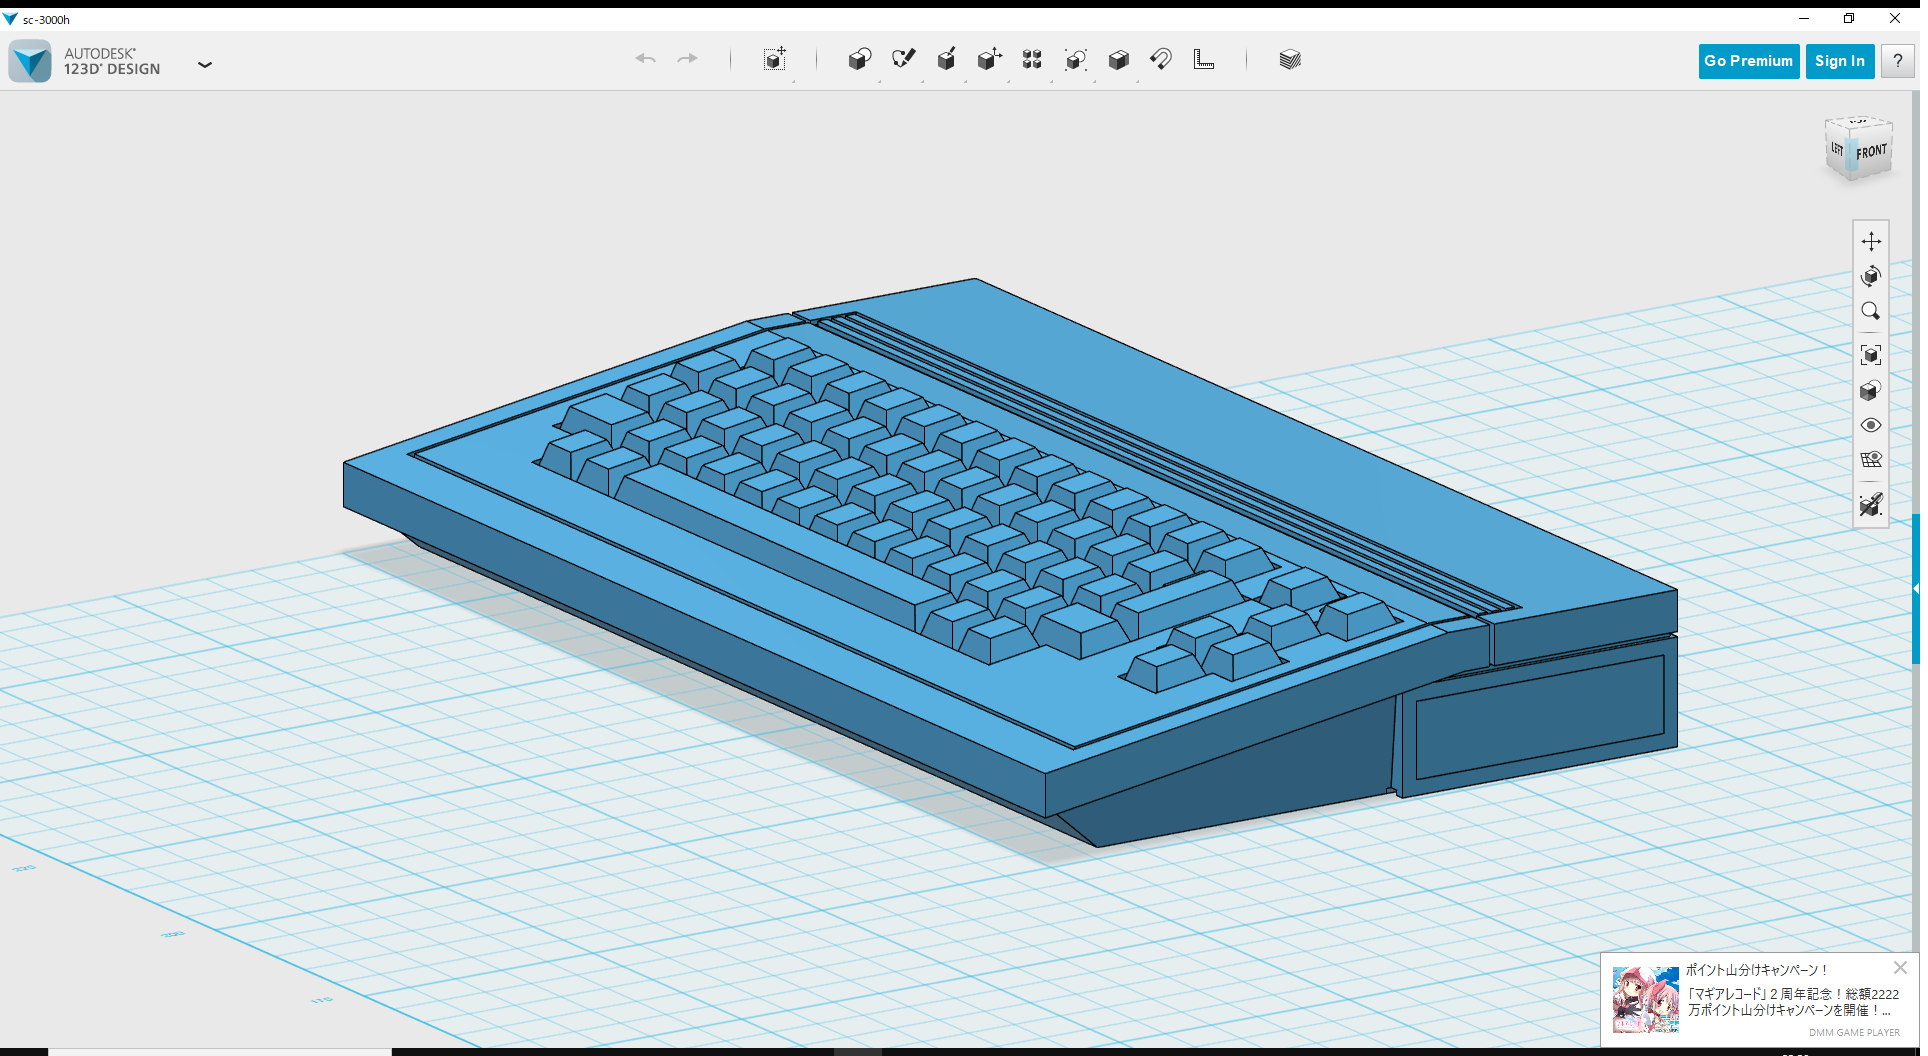Open the Help menu

[x=1897, y=61]
